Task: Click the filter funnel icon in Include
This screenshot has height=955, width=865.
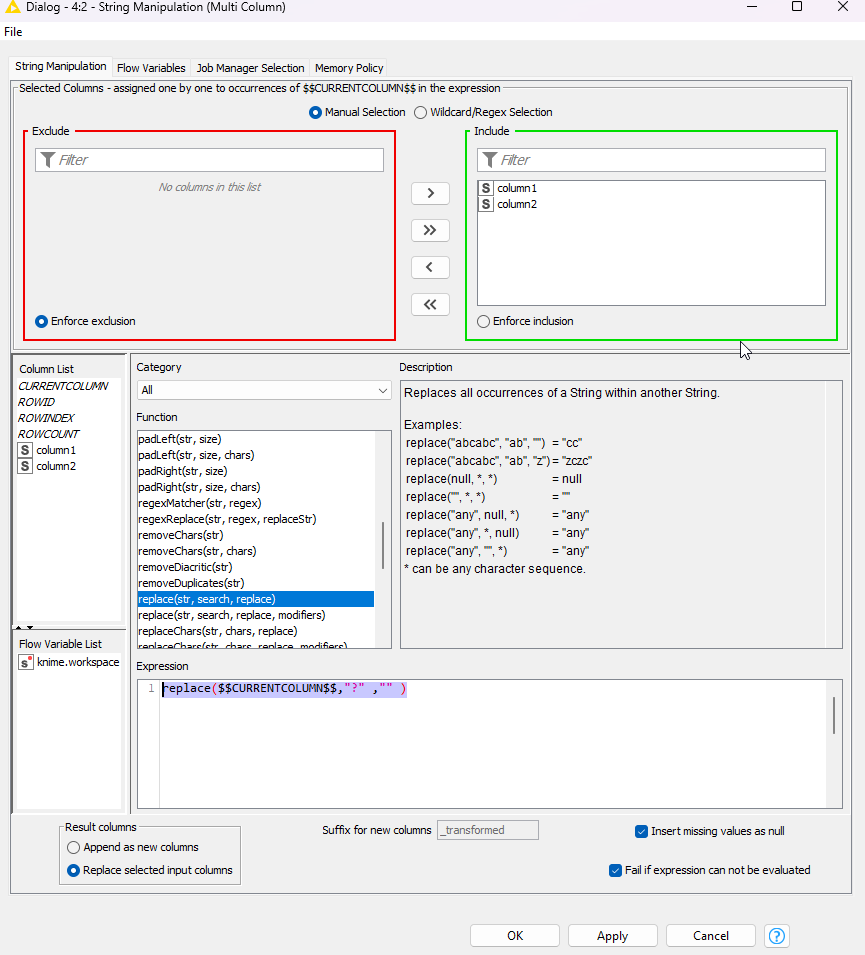Action: (490, 160)
